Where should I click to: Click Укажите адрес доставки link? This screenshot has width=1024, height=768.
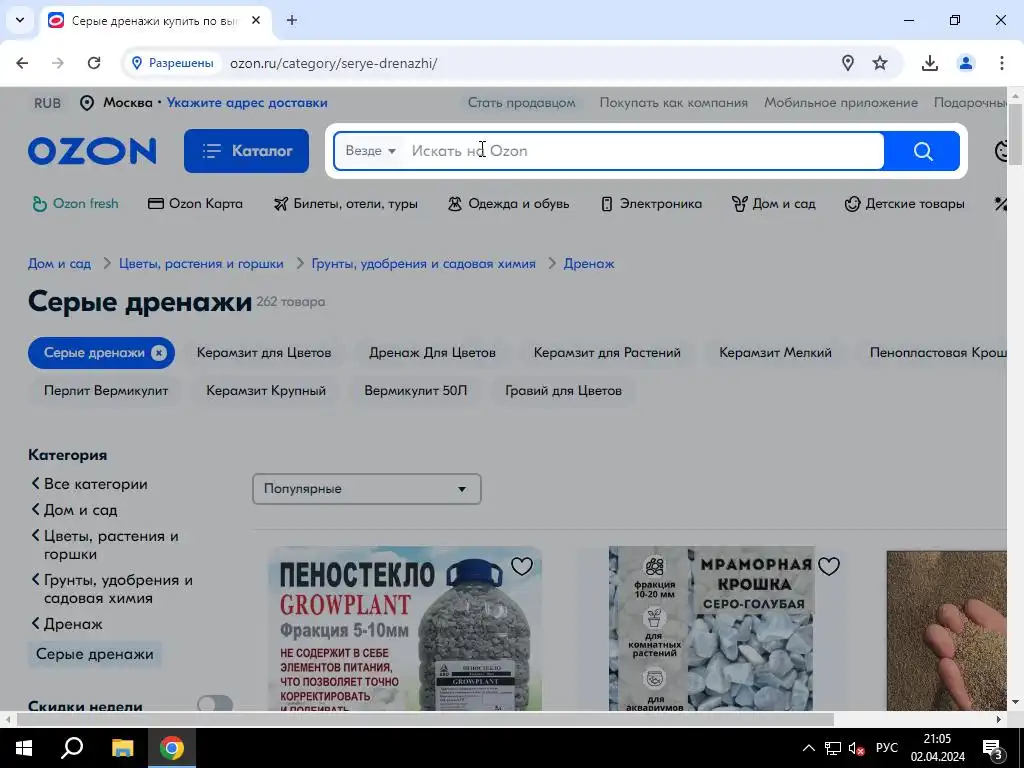tap(247, 103)
